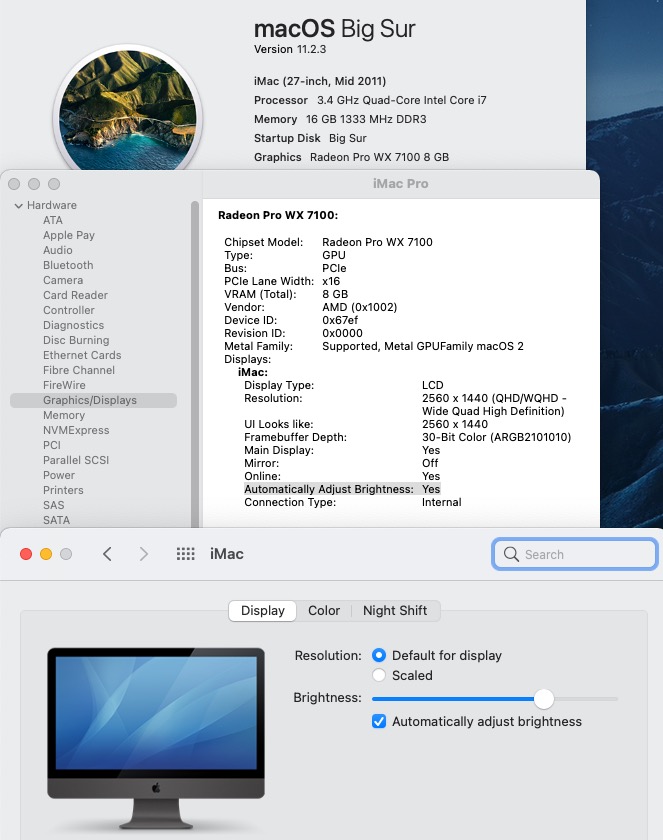Select Scaled resolution option
663x840 pixels.
379,675
